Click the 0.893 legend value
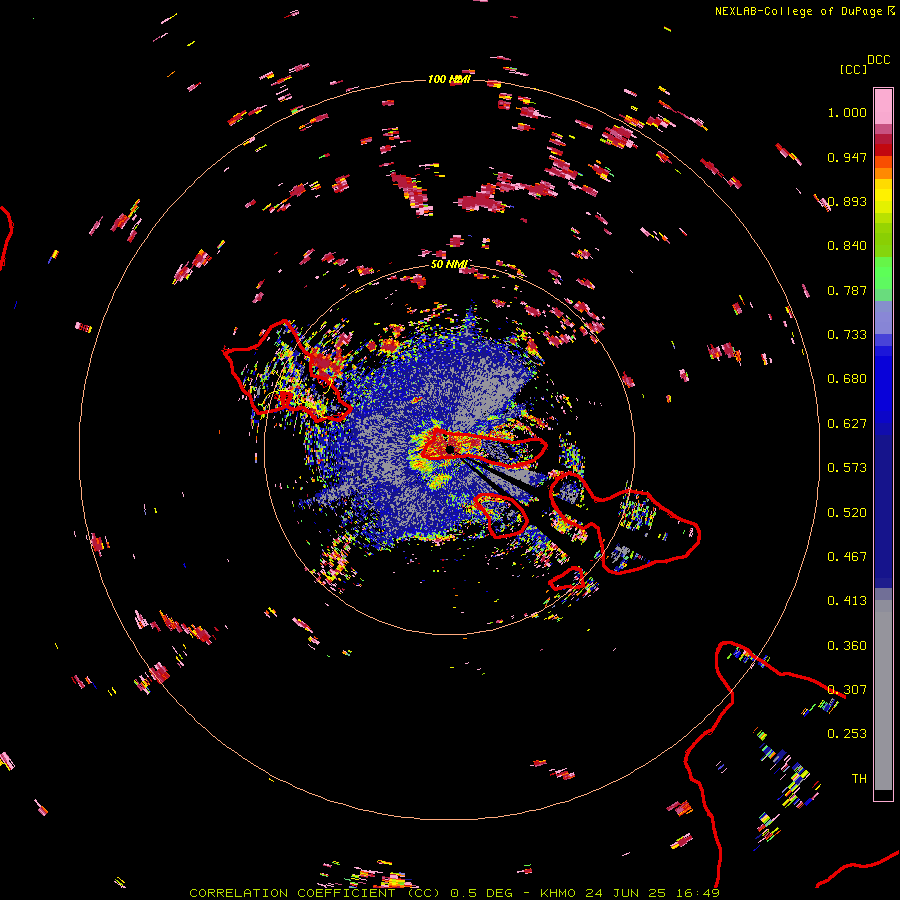Viewport: 900px width, 900px height. click(847, 201)
